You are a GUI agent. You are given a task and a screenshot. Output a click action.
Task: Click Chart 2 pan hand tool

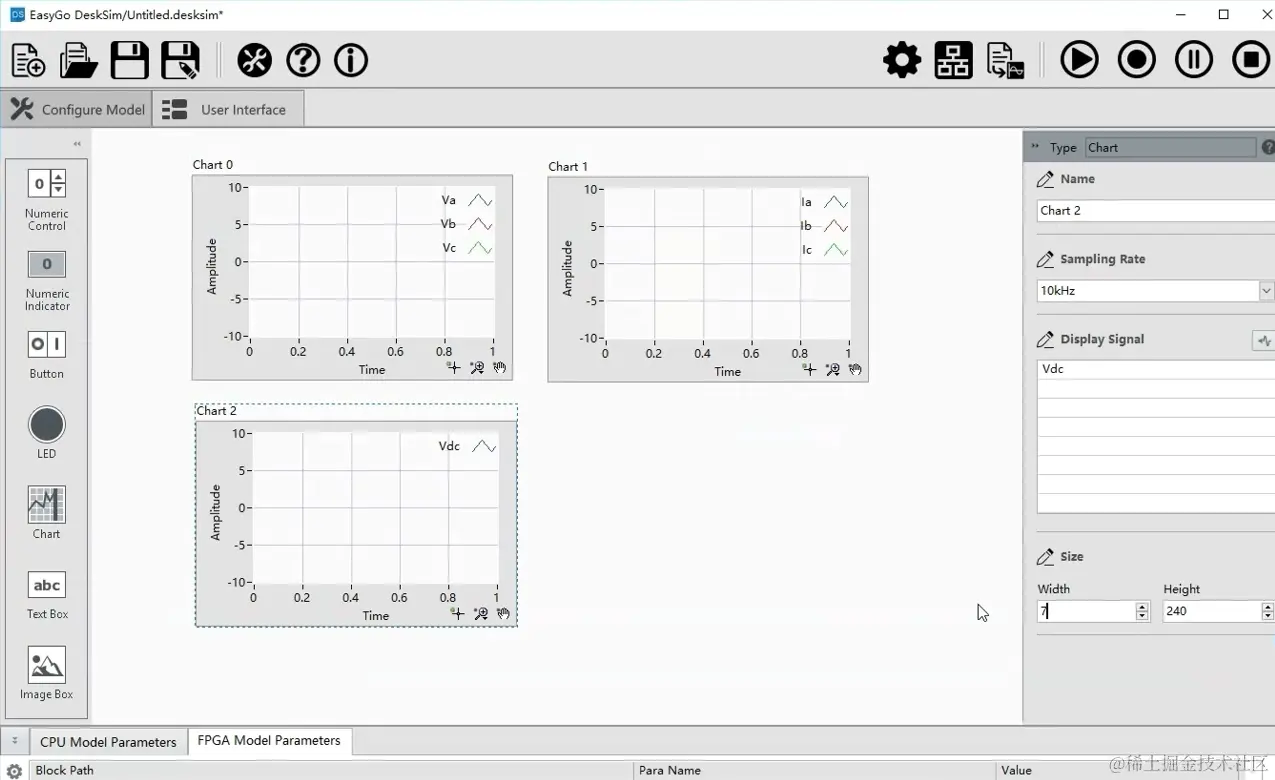point(504,614)
